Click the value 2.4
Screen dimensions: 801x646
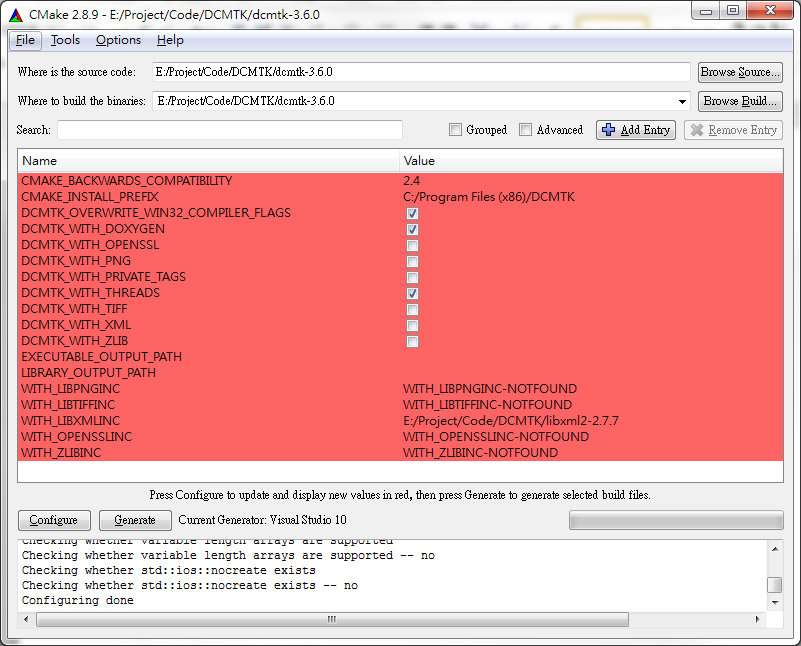[x=412, y=181]
